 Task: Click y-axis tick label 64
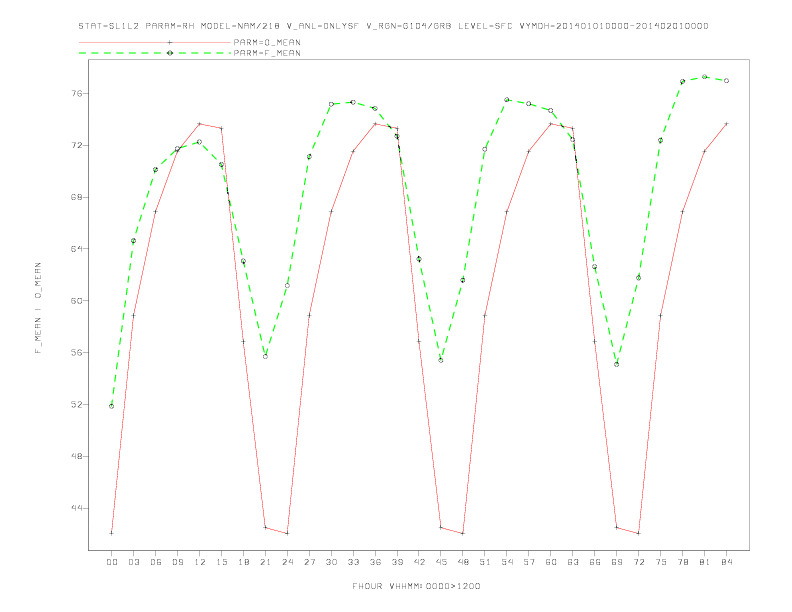point(76,249)
